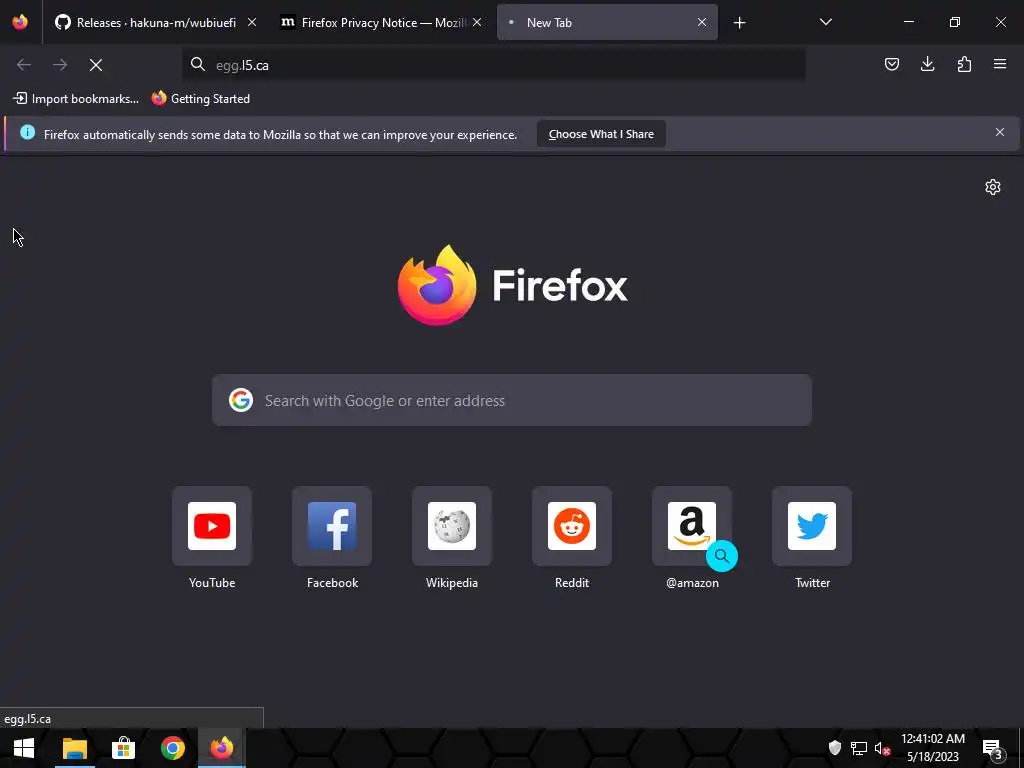1024x768 pixels.
Task: Open Save to Pocket
Action: [892, 64]
